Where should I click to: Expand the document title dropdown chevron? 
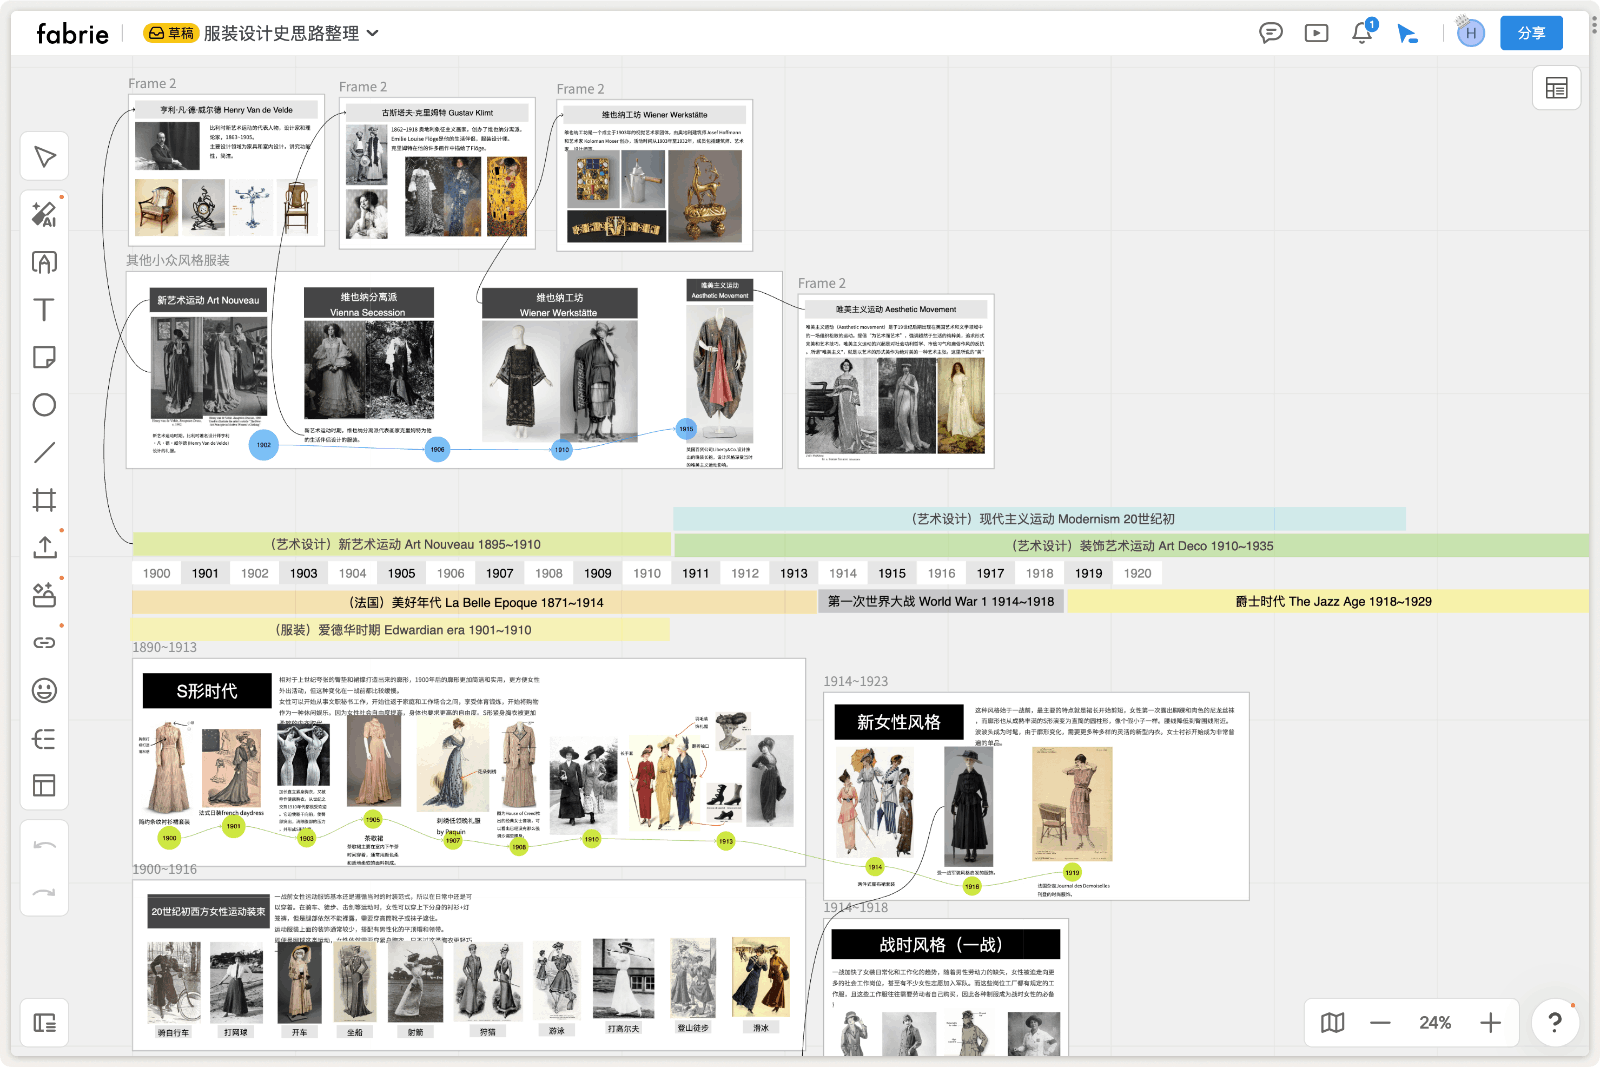click(x=373, y=33)
